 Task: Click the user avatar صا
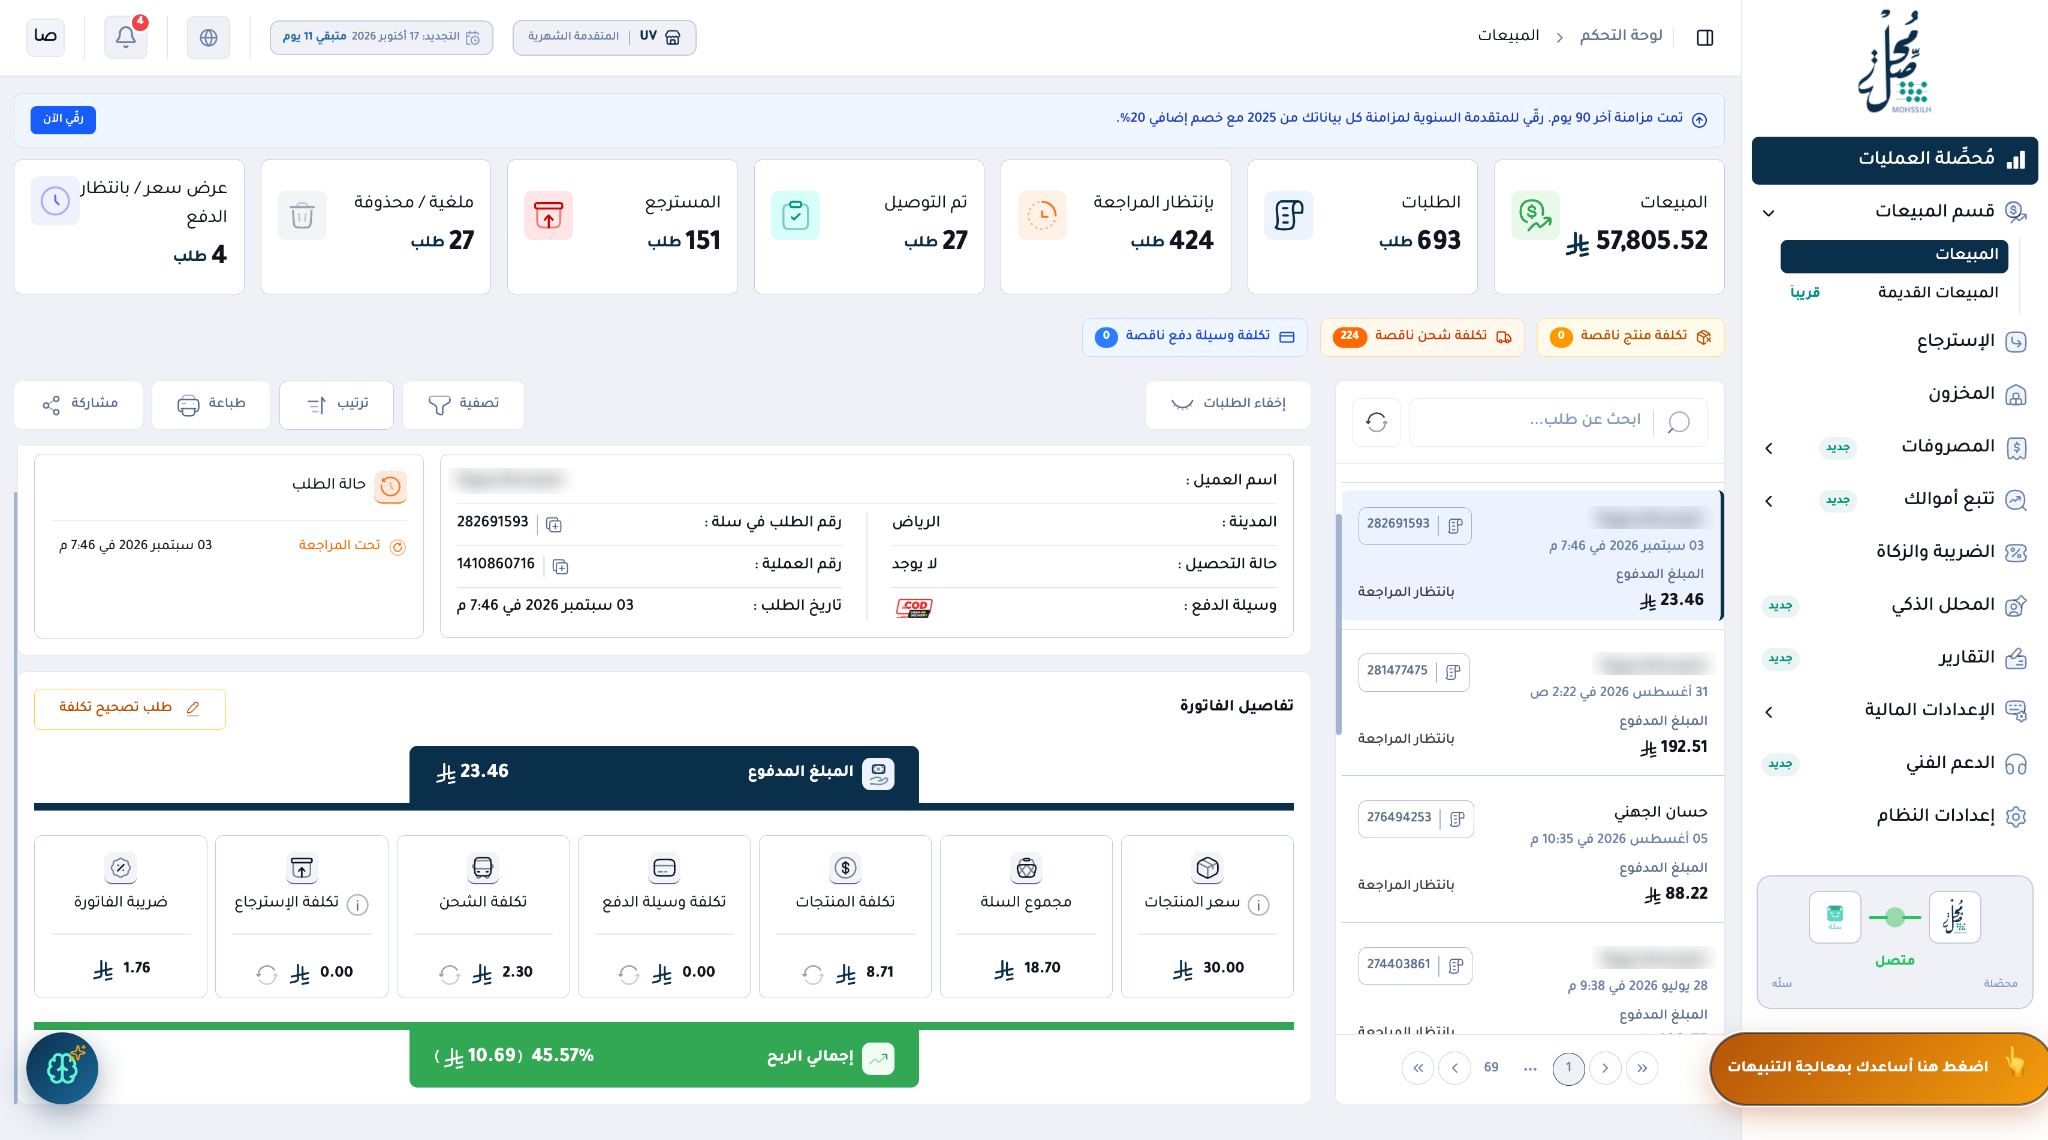tap(45, 37)
